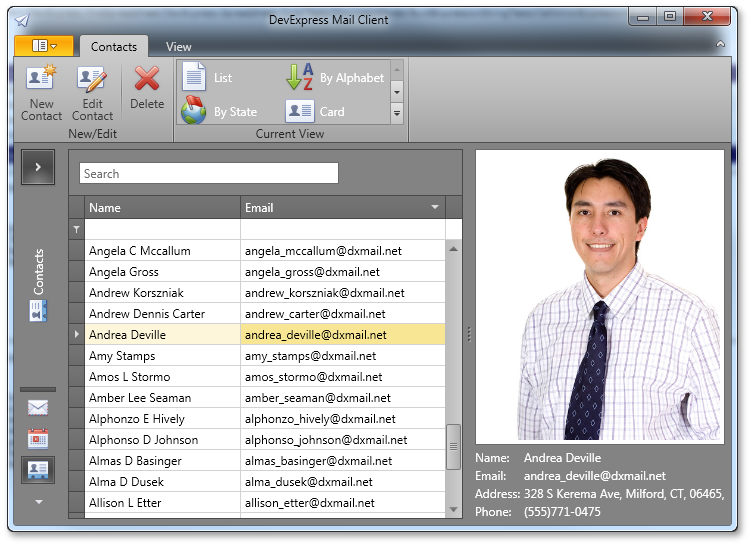Expand the Current View gallery dropdown
The width and height of the screenshot is (751, 546).
(x=397, y=113)
